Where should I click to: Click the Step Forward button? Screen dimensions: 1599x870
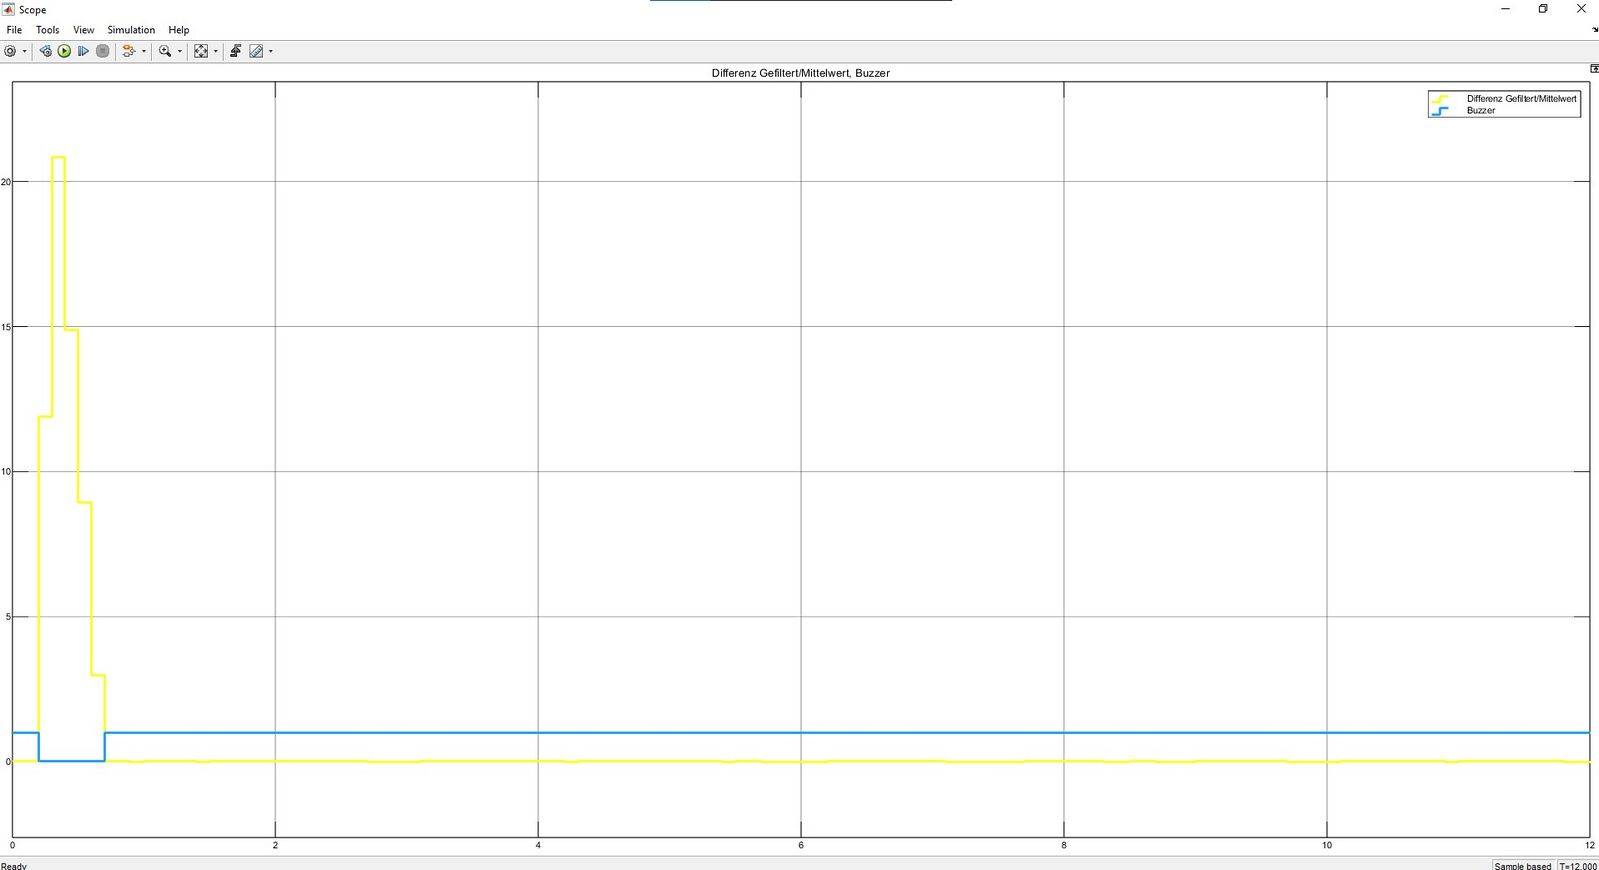83,51
